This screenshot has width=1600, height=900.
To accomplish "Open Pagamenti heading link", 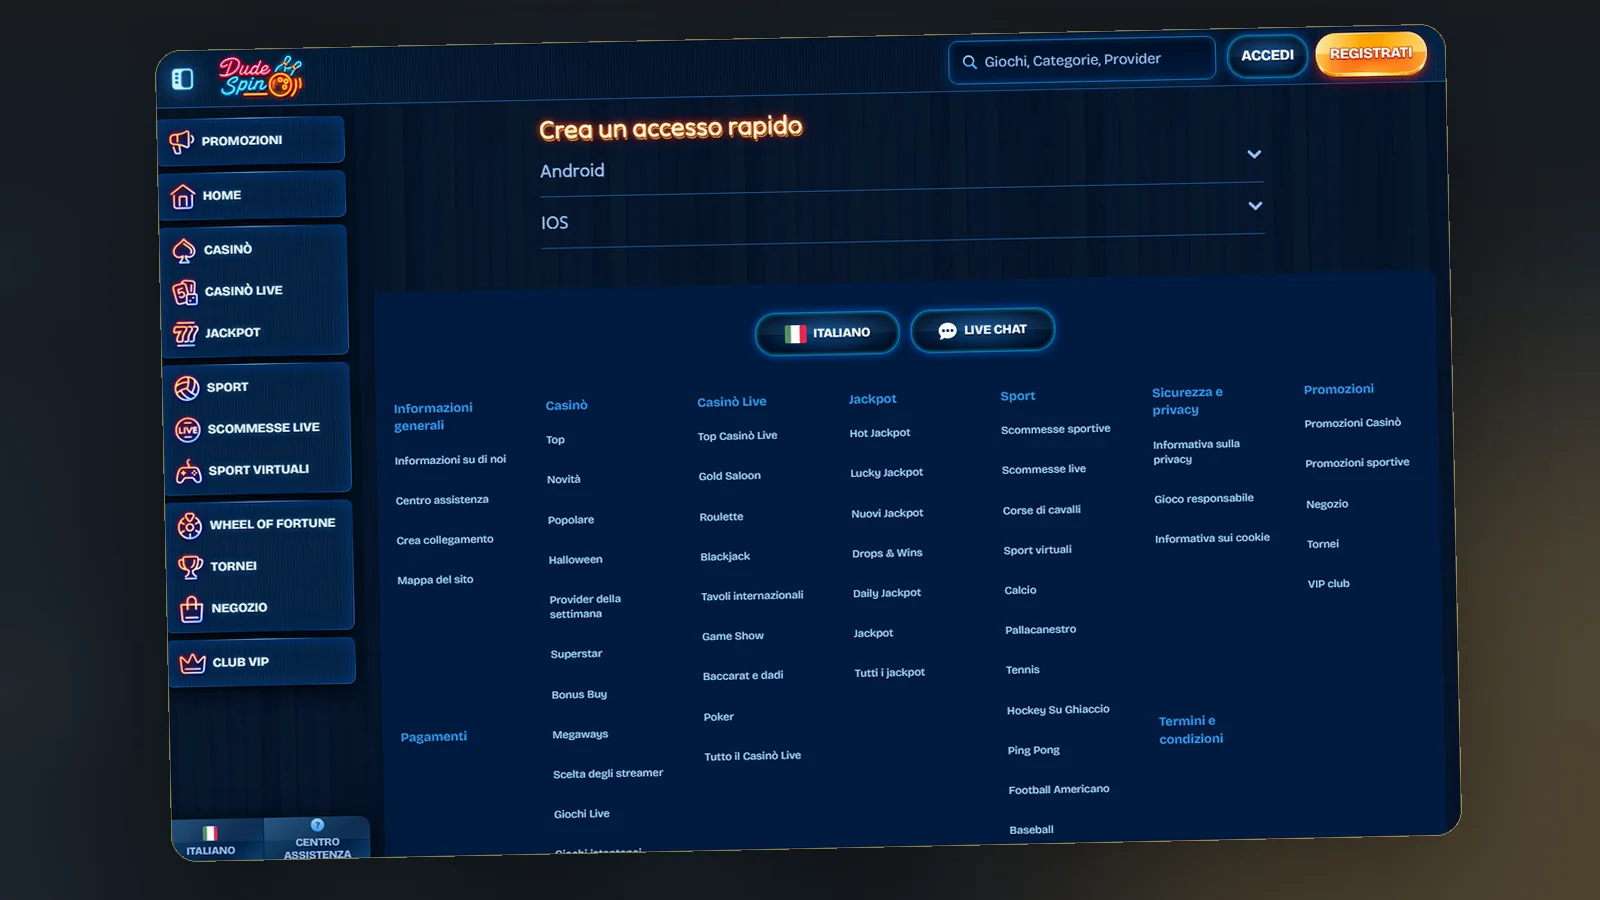I will (x=434, y=737).
